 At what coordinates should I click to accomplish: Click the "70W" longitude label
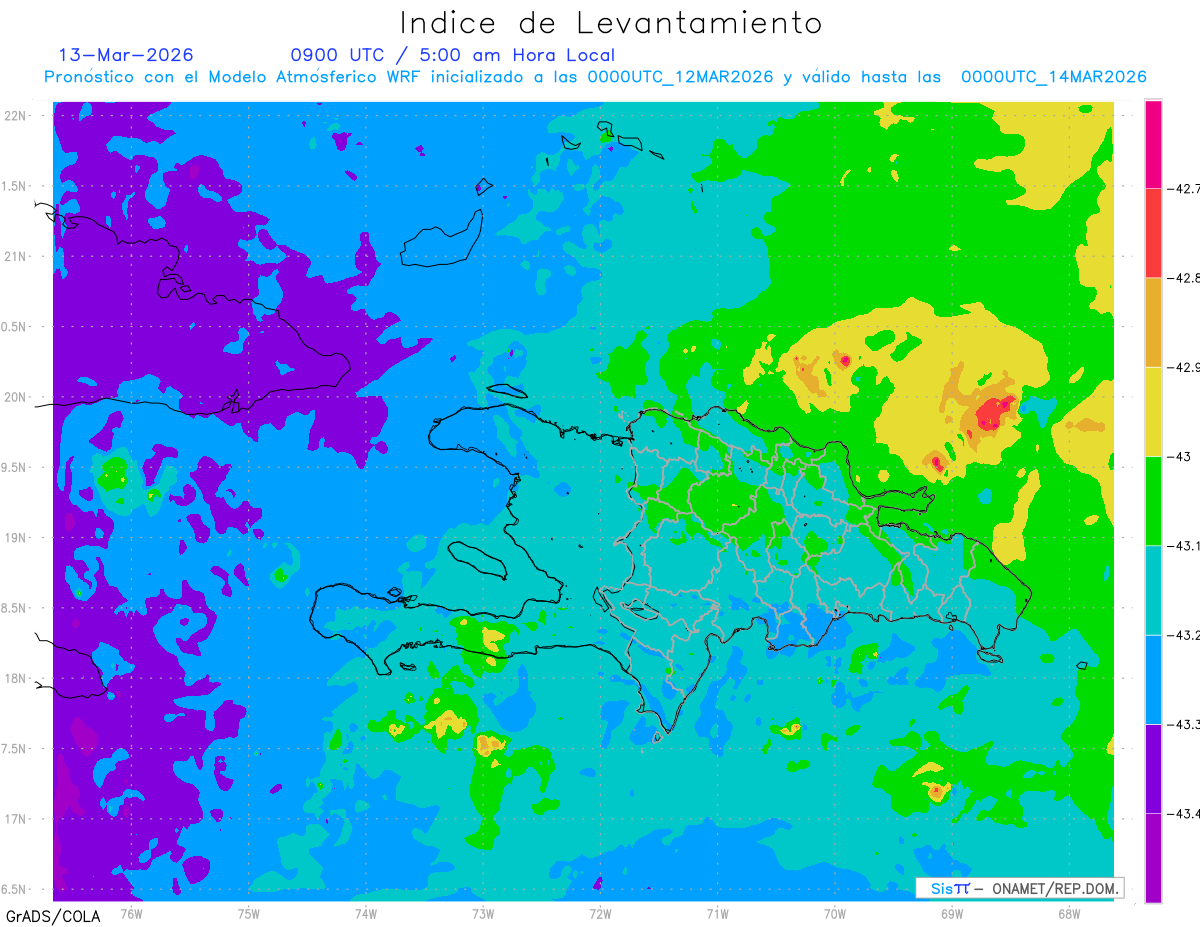pos(835,913)
